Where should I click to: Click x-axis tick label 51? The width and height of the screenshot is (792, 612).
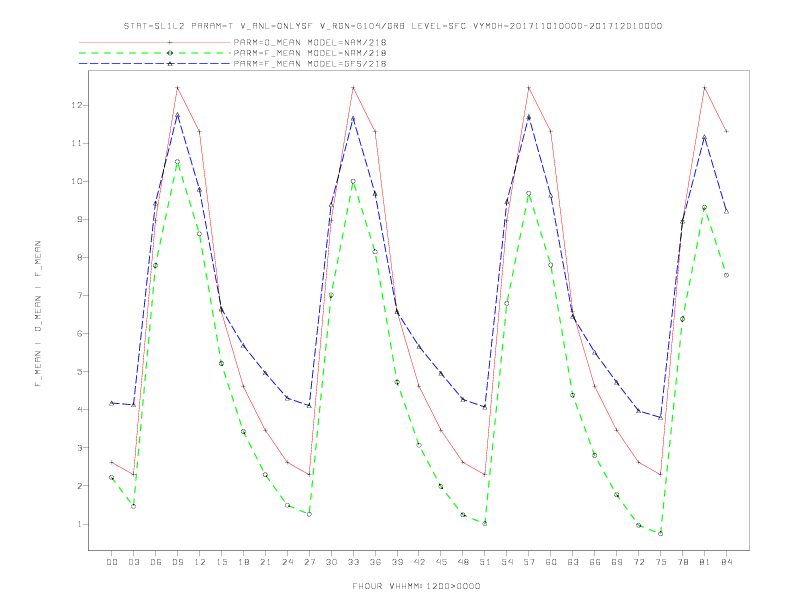485,562
